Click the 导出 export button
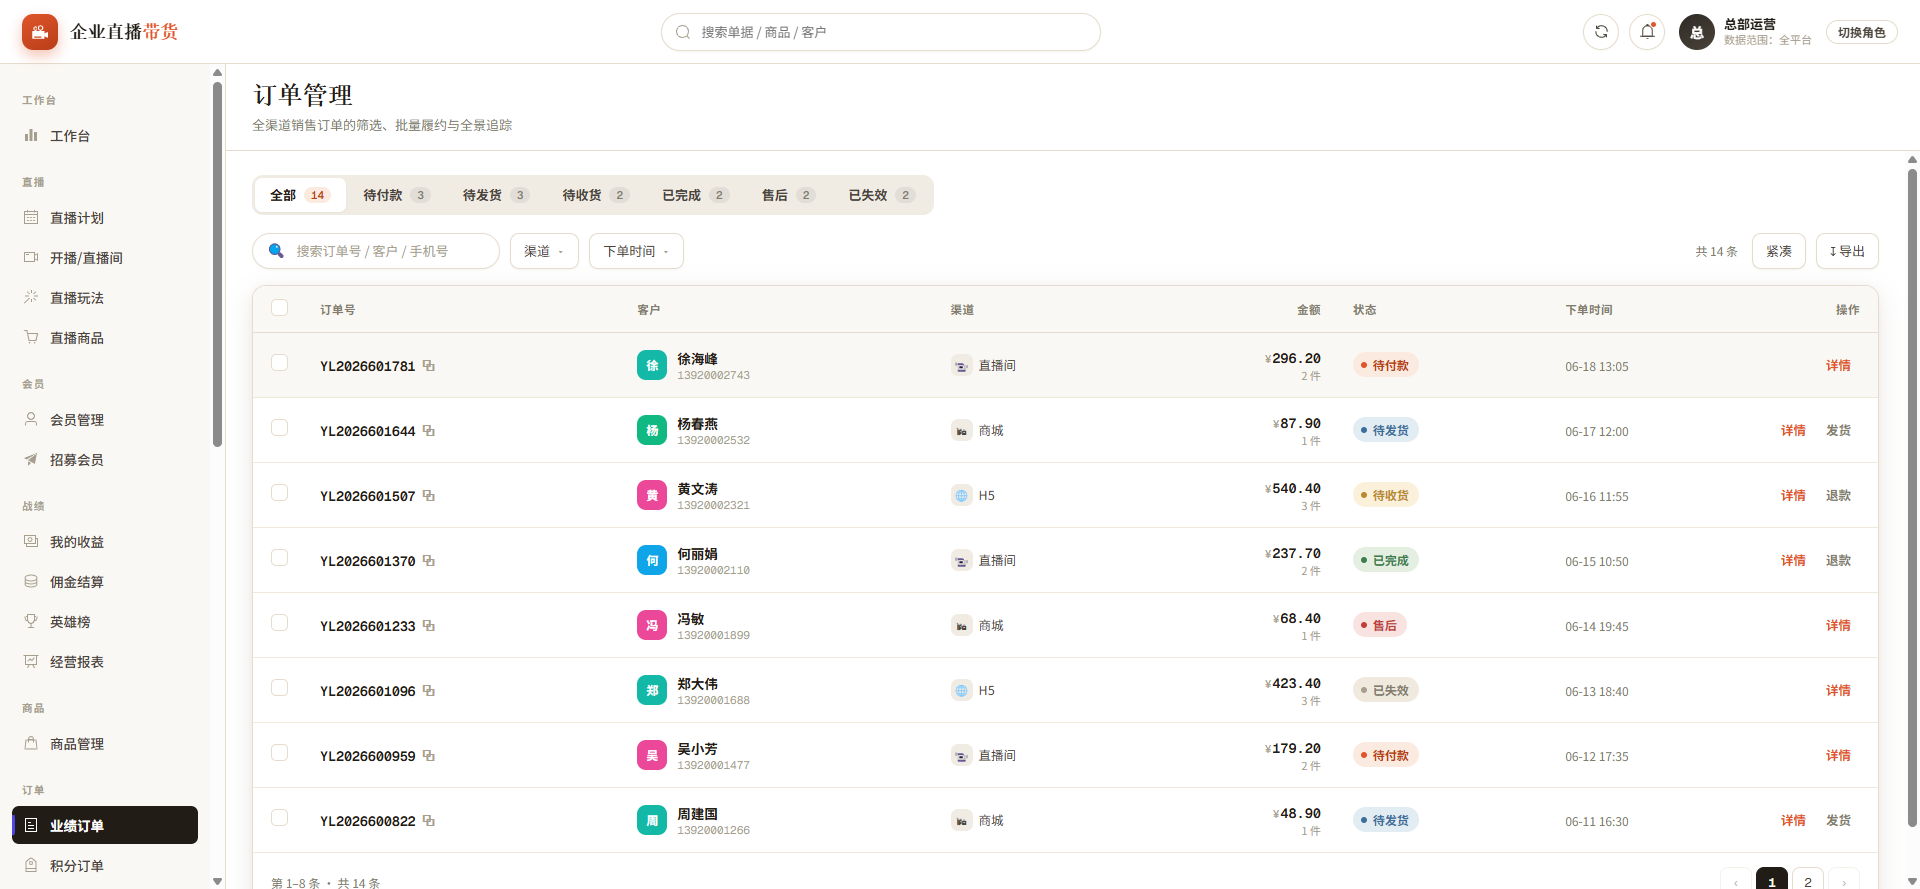 [1847, 251]
